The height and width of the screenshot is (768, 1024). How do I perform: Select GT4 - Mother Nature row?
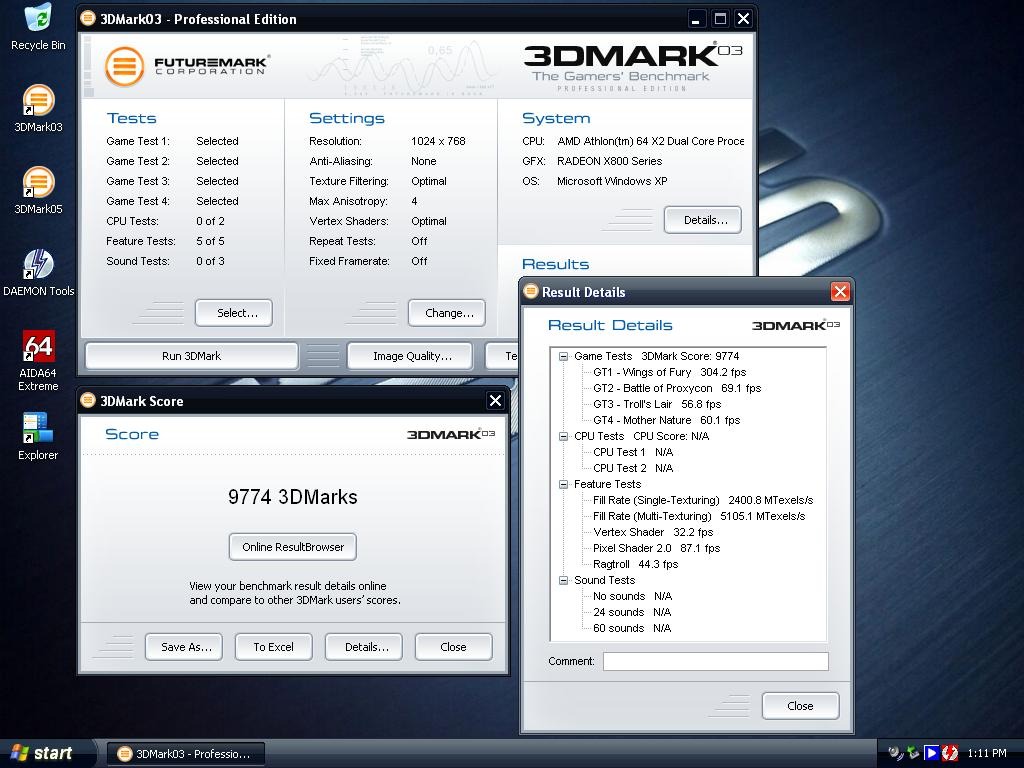pos(666,420)
